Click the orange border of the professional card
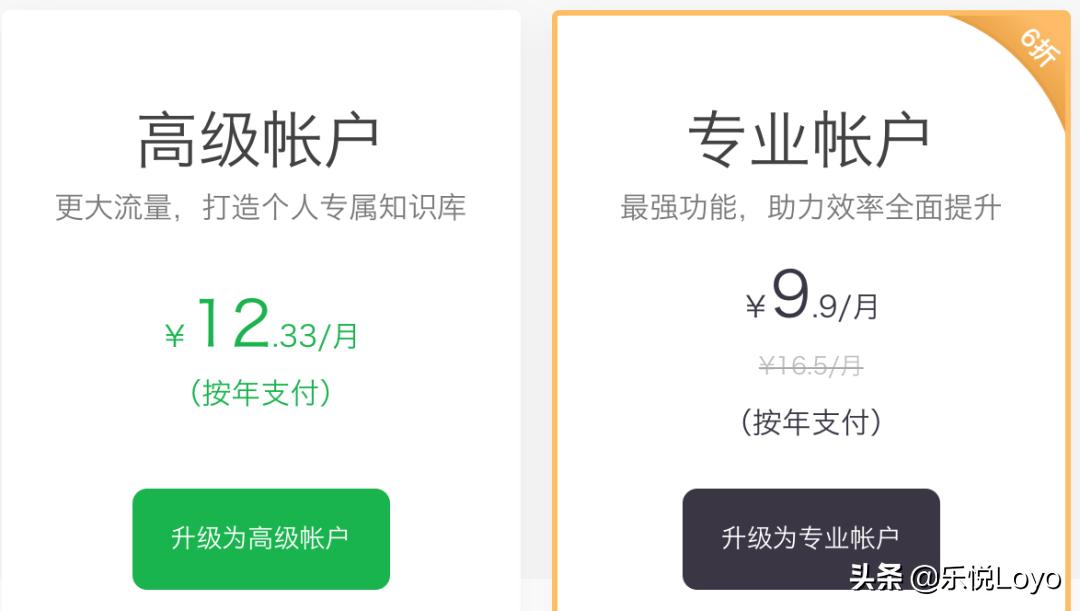1080x611 pixels. (x=560, y=300)
